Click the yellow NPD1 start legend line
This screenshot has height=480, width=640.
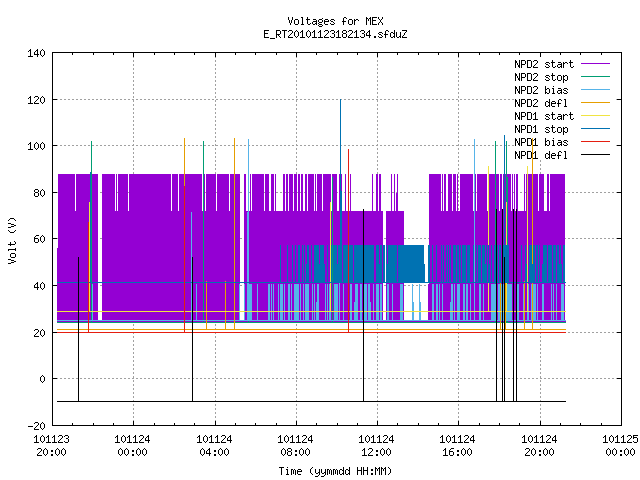[596, 116]
